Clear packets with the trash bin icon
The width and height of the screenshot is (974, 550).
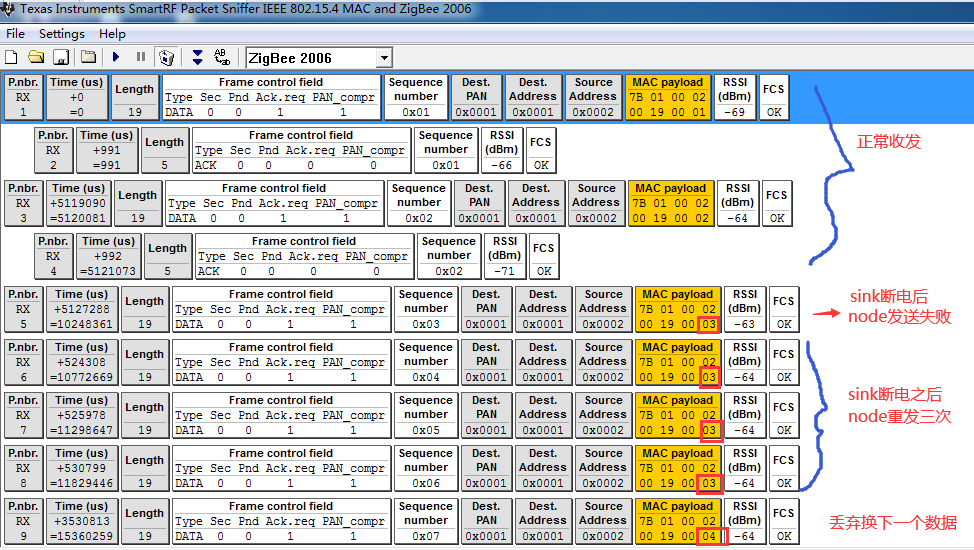pyautogui.click(x=166, y=58)
